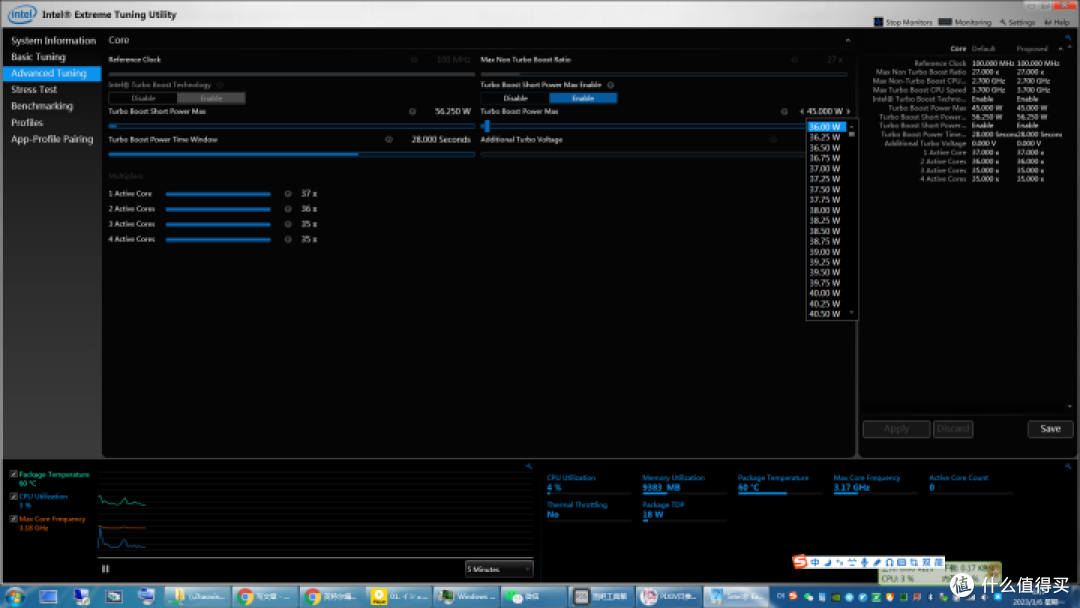Disable Turbo Boost Short Power Max
This screenshot has height=608, width=1080.
point(515,98)
